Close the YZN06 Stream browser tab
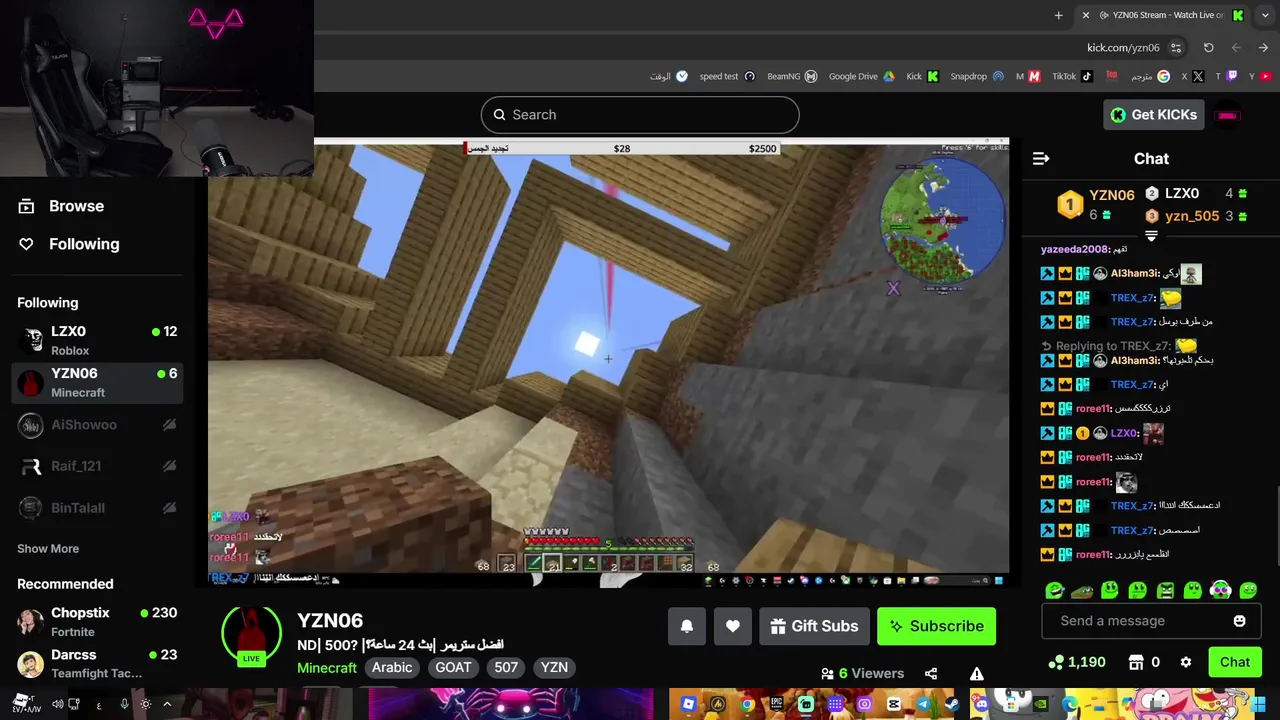The width and height of the screenshot is (1280, 720). tap(1085, 15)
